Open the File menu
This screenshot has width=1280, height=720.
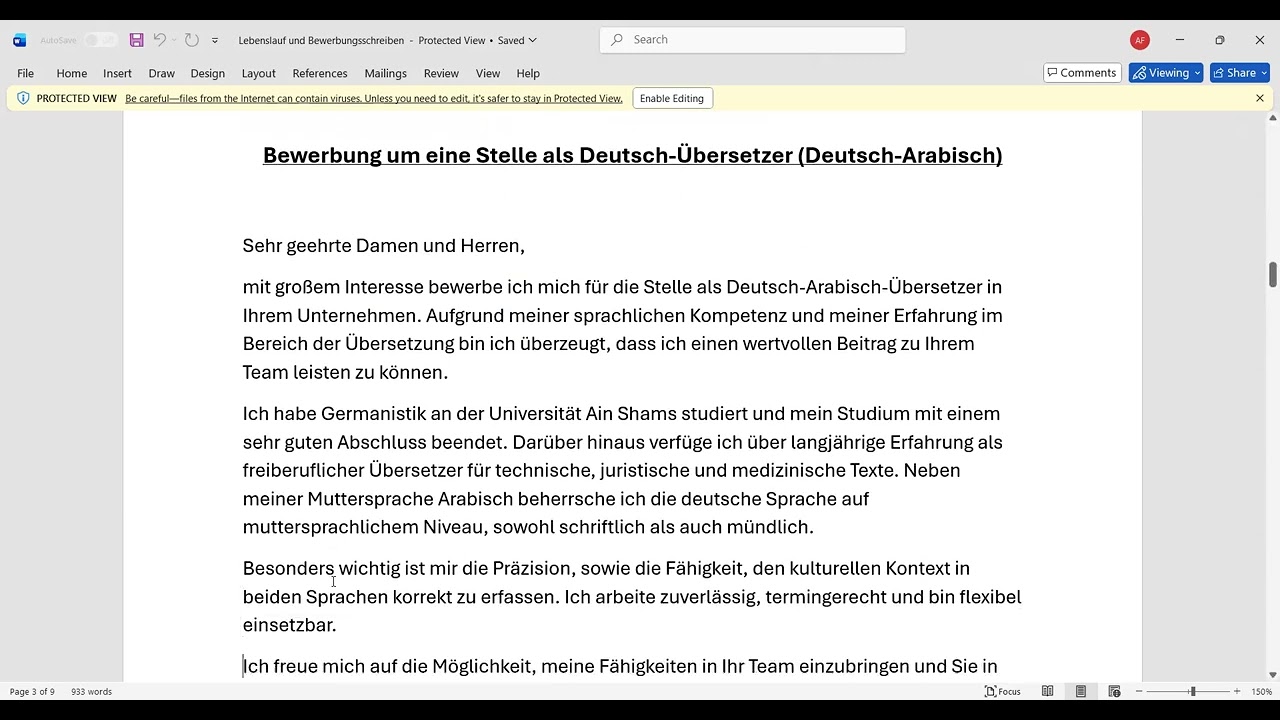[26, 73]
